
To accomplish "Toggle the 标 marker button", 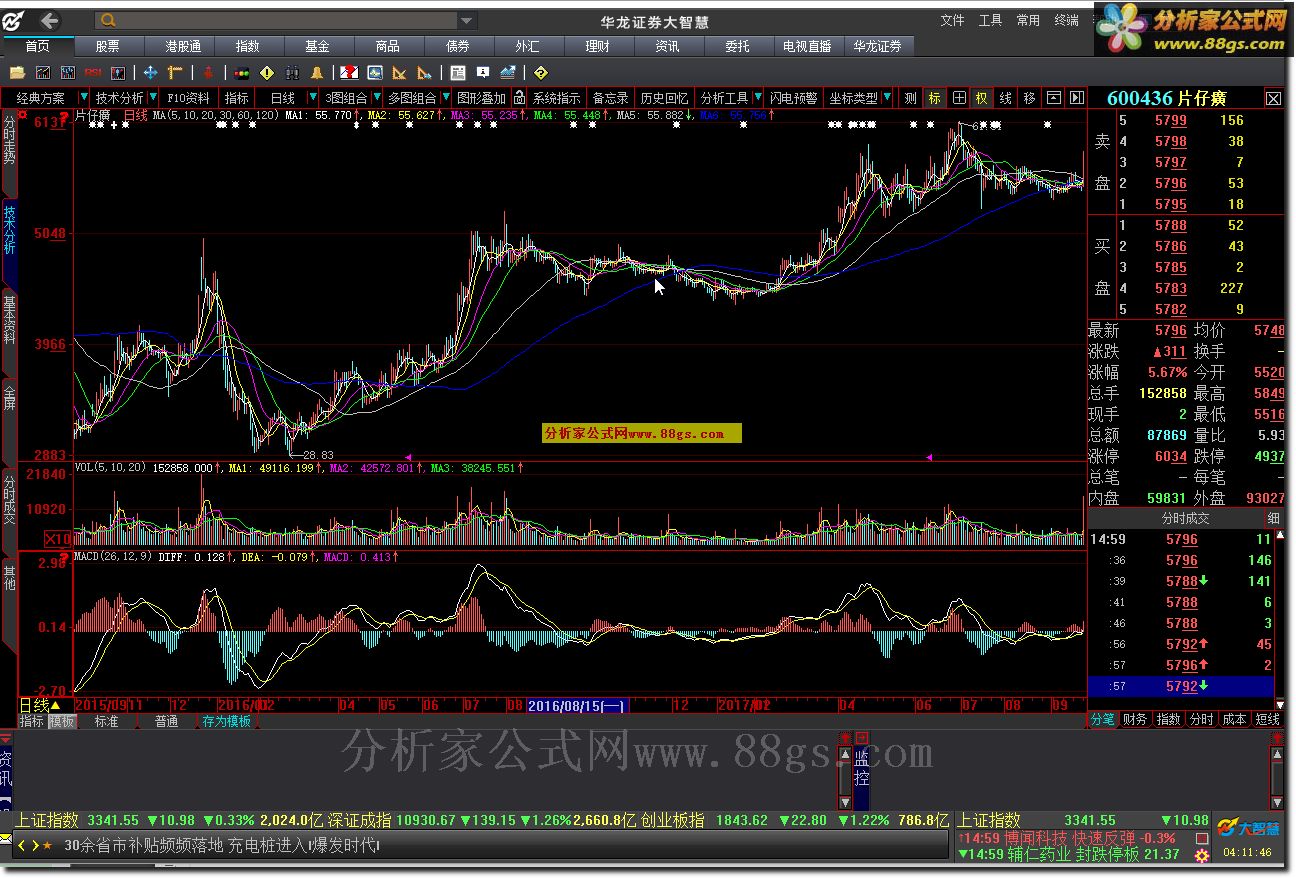I will [x=934, y=98].
